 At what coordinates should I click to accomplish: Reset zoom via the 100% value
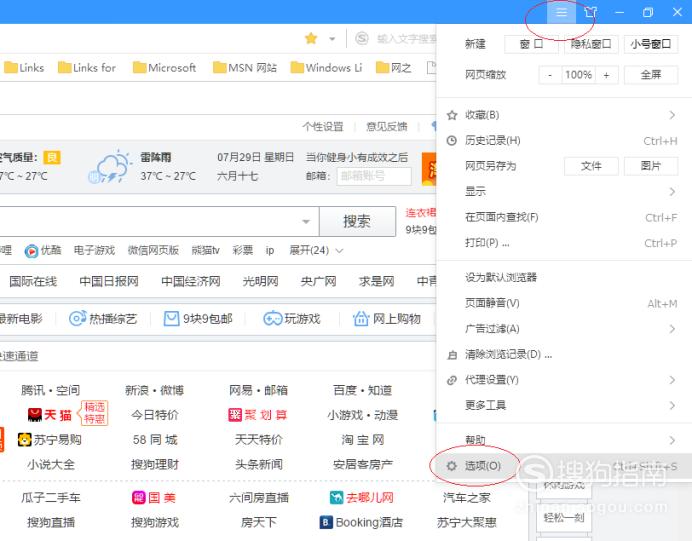pos(579,75)
